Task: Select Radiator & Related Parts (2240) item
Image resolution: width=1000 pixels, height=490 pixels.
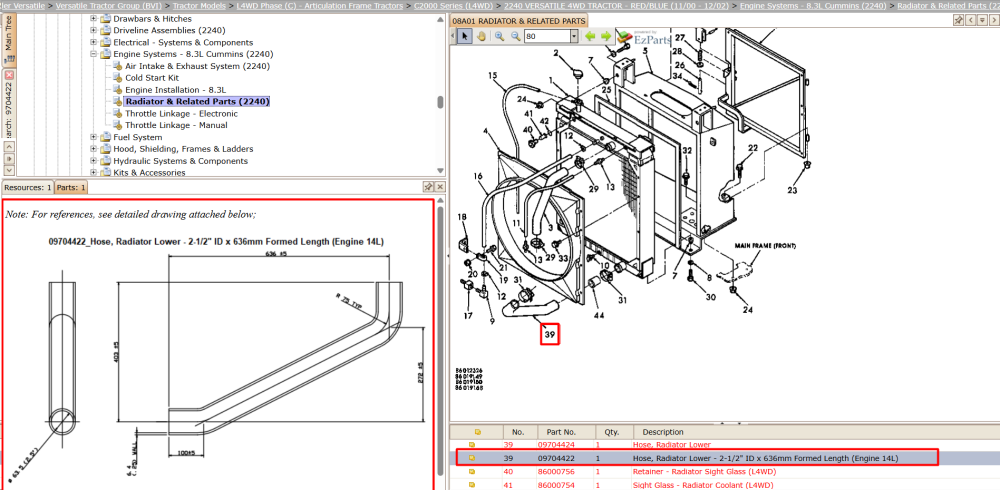Action: [198, 101]
